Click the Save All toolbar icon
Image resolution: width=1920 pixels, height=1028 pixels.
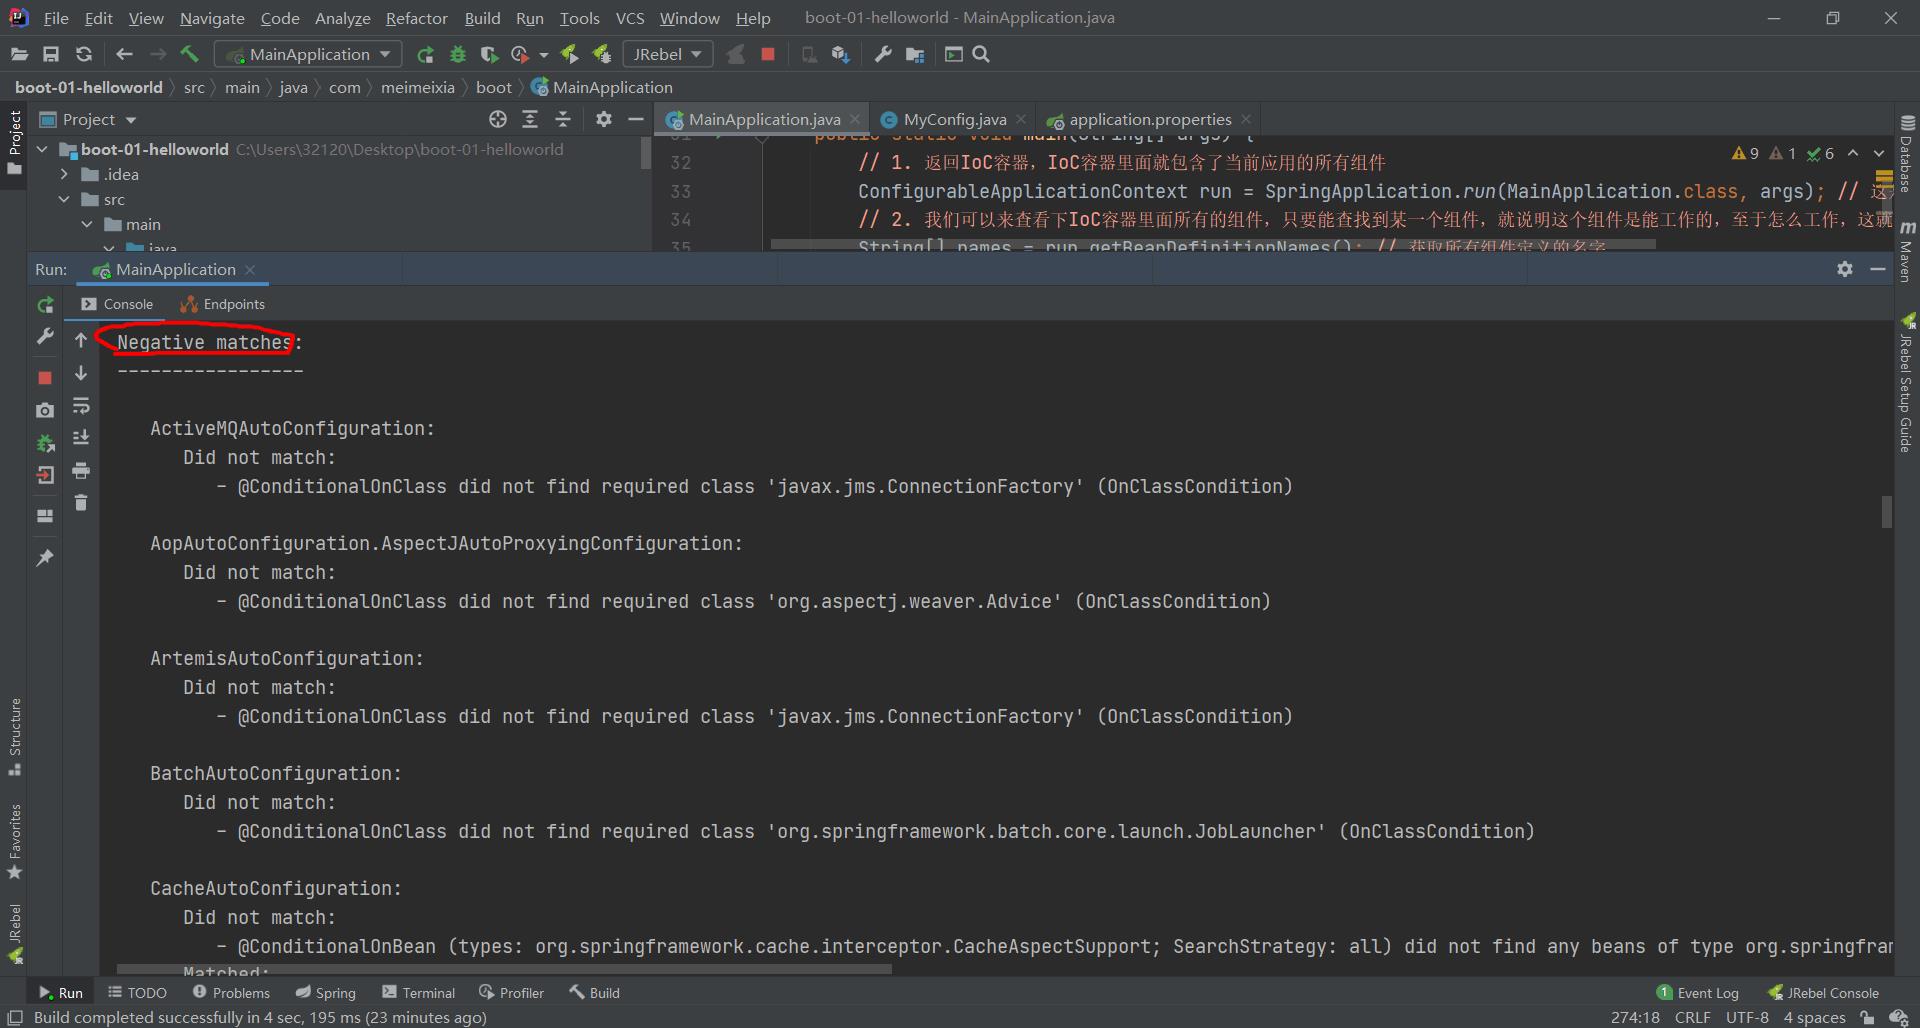coord(51,54)
